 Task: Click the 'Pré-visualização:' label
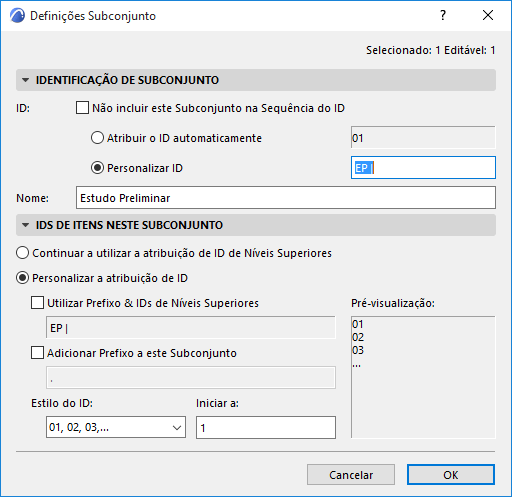393,303
